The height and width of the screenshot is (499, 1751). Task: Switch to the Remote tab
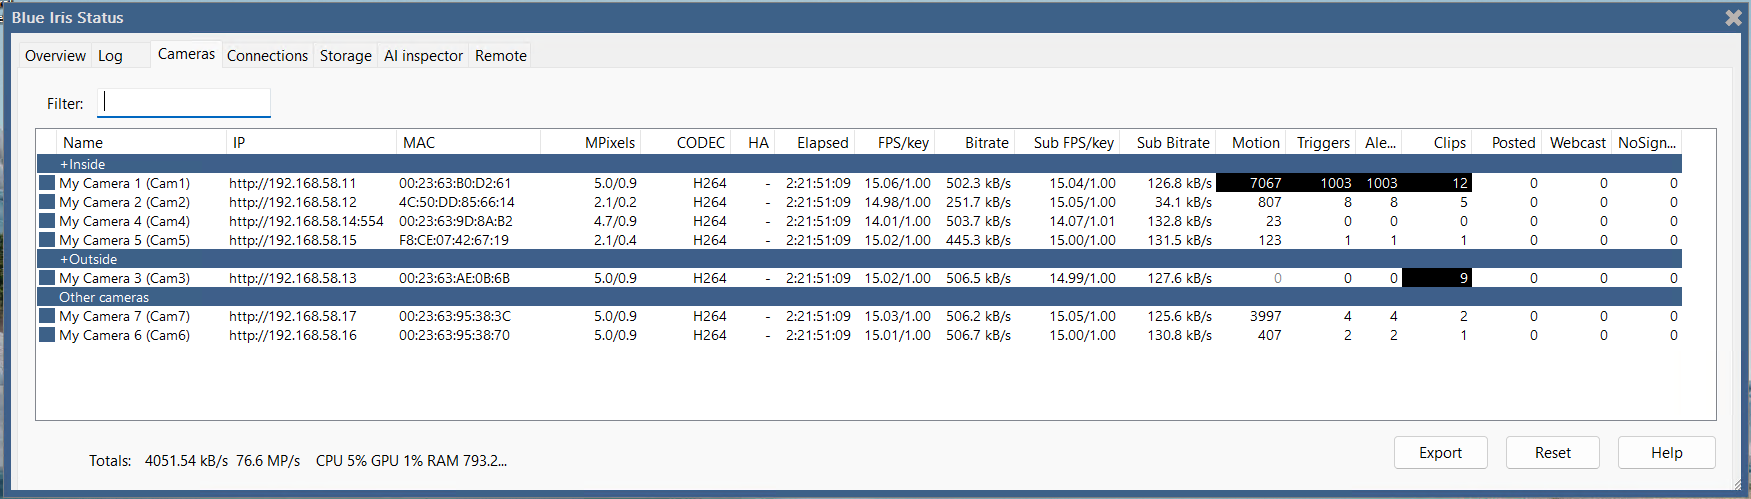point(501,56)
